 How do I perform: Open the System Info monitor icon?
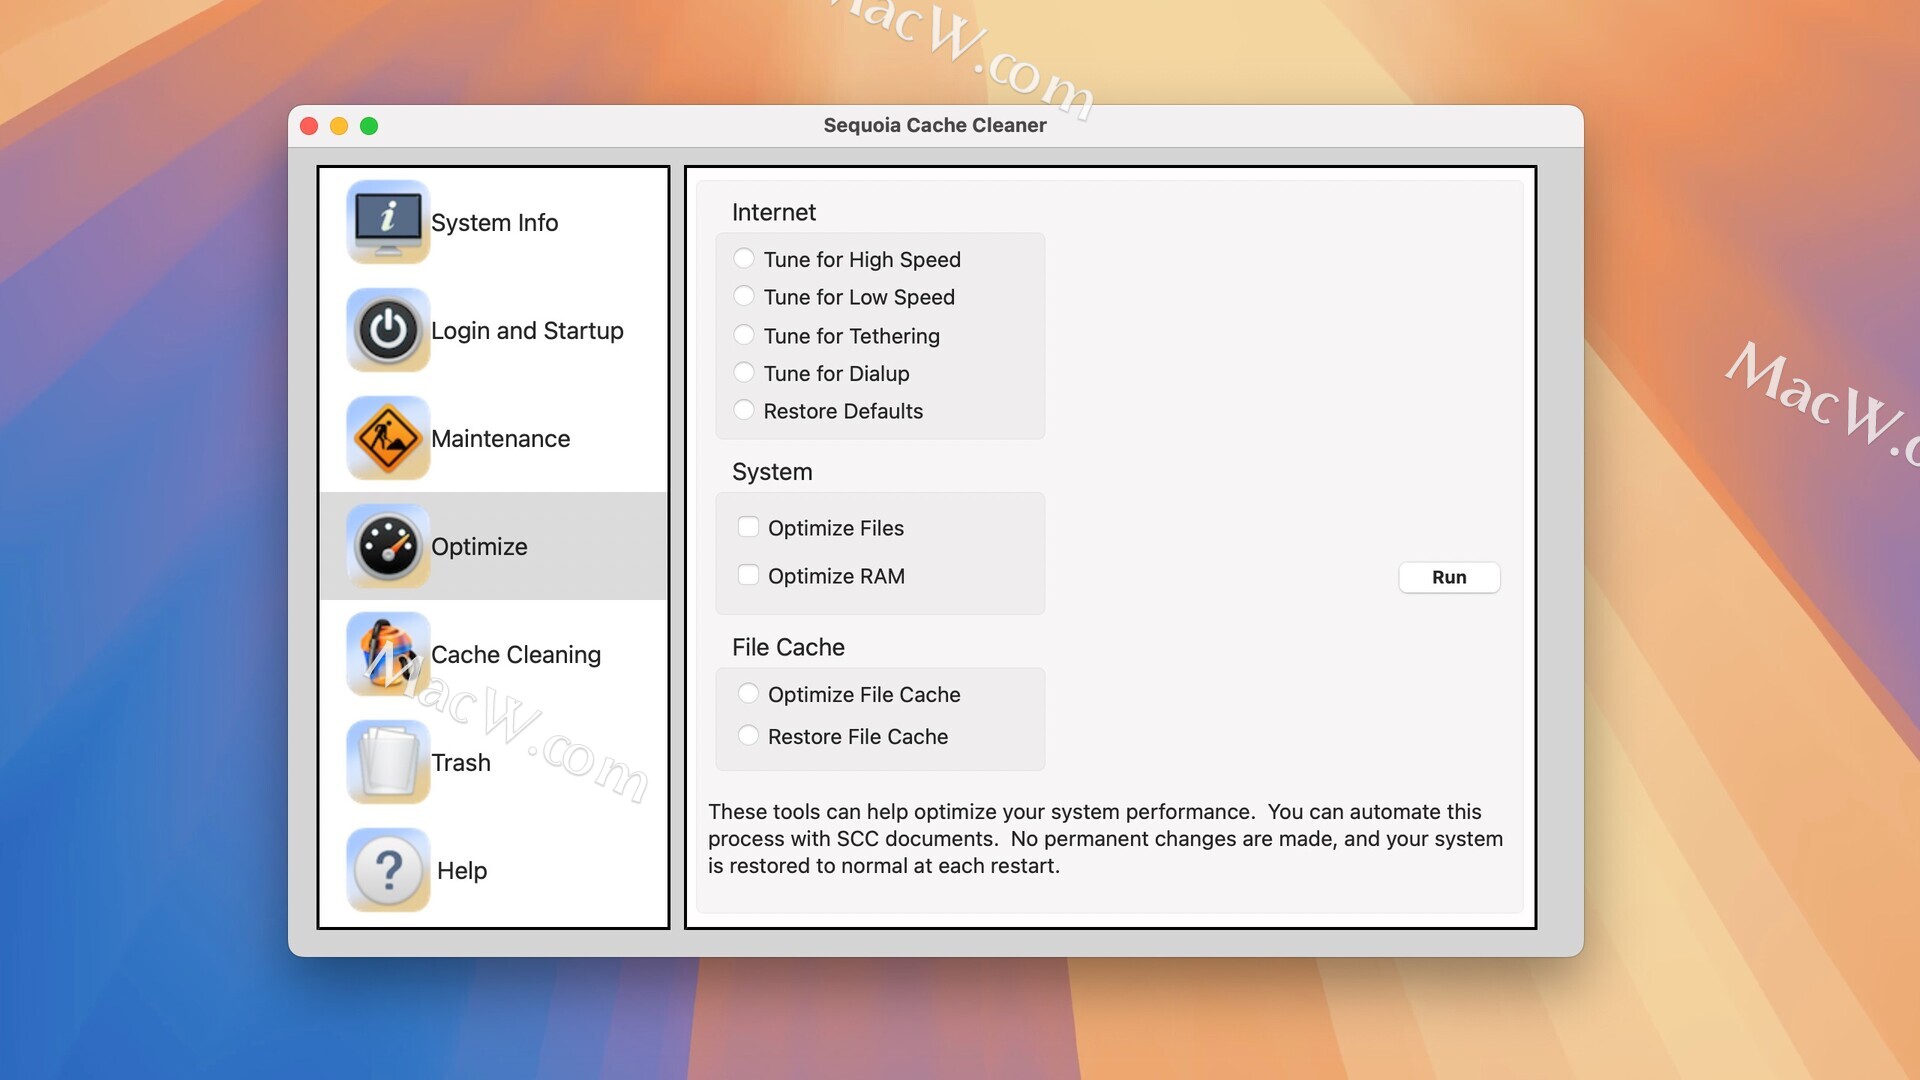(388, 222)
